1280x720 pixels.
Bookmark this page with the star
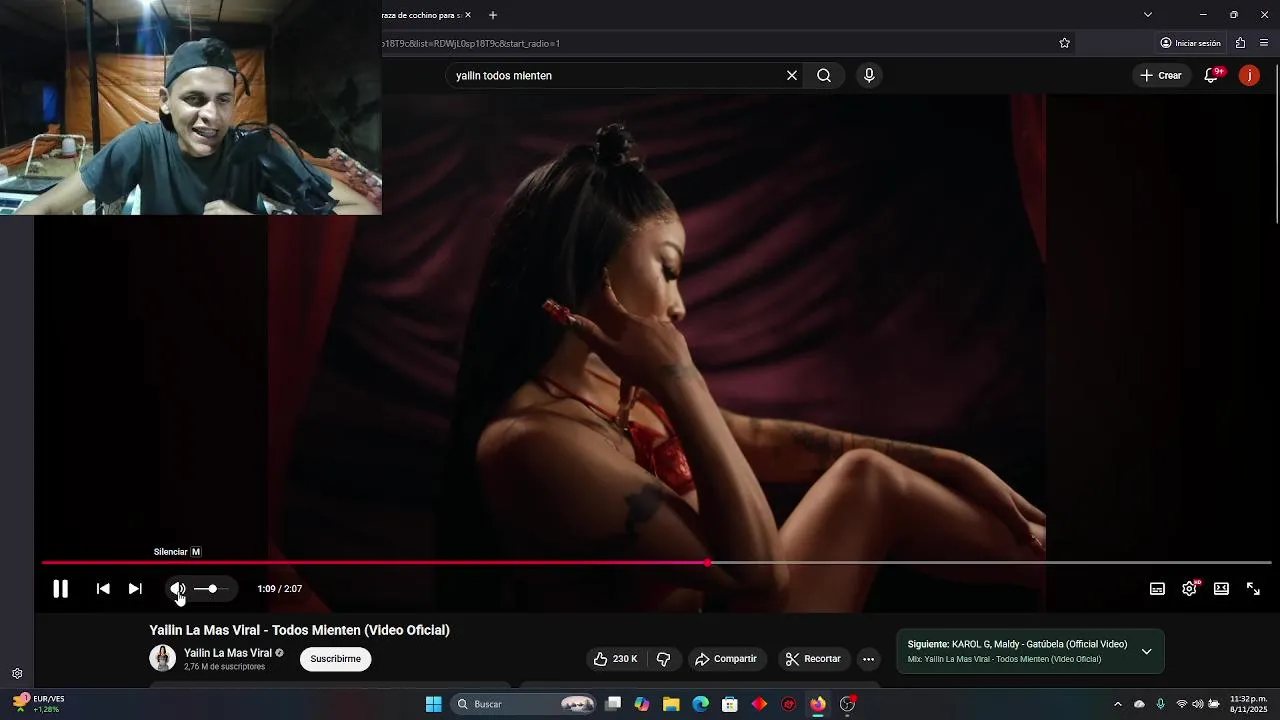(1064, 43)
